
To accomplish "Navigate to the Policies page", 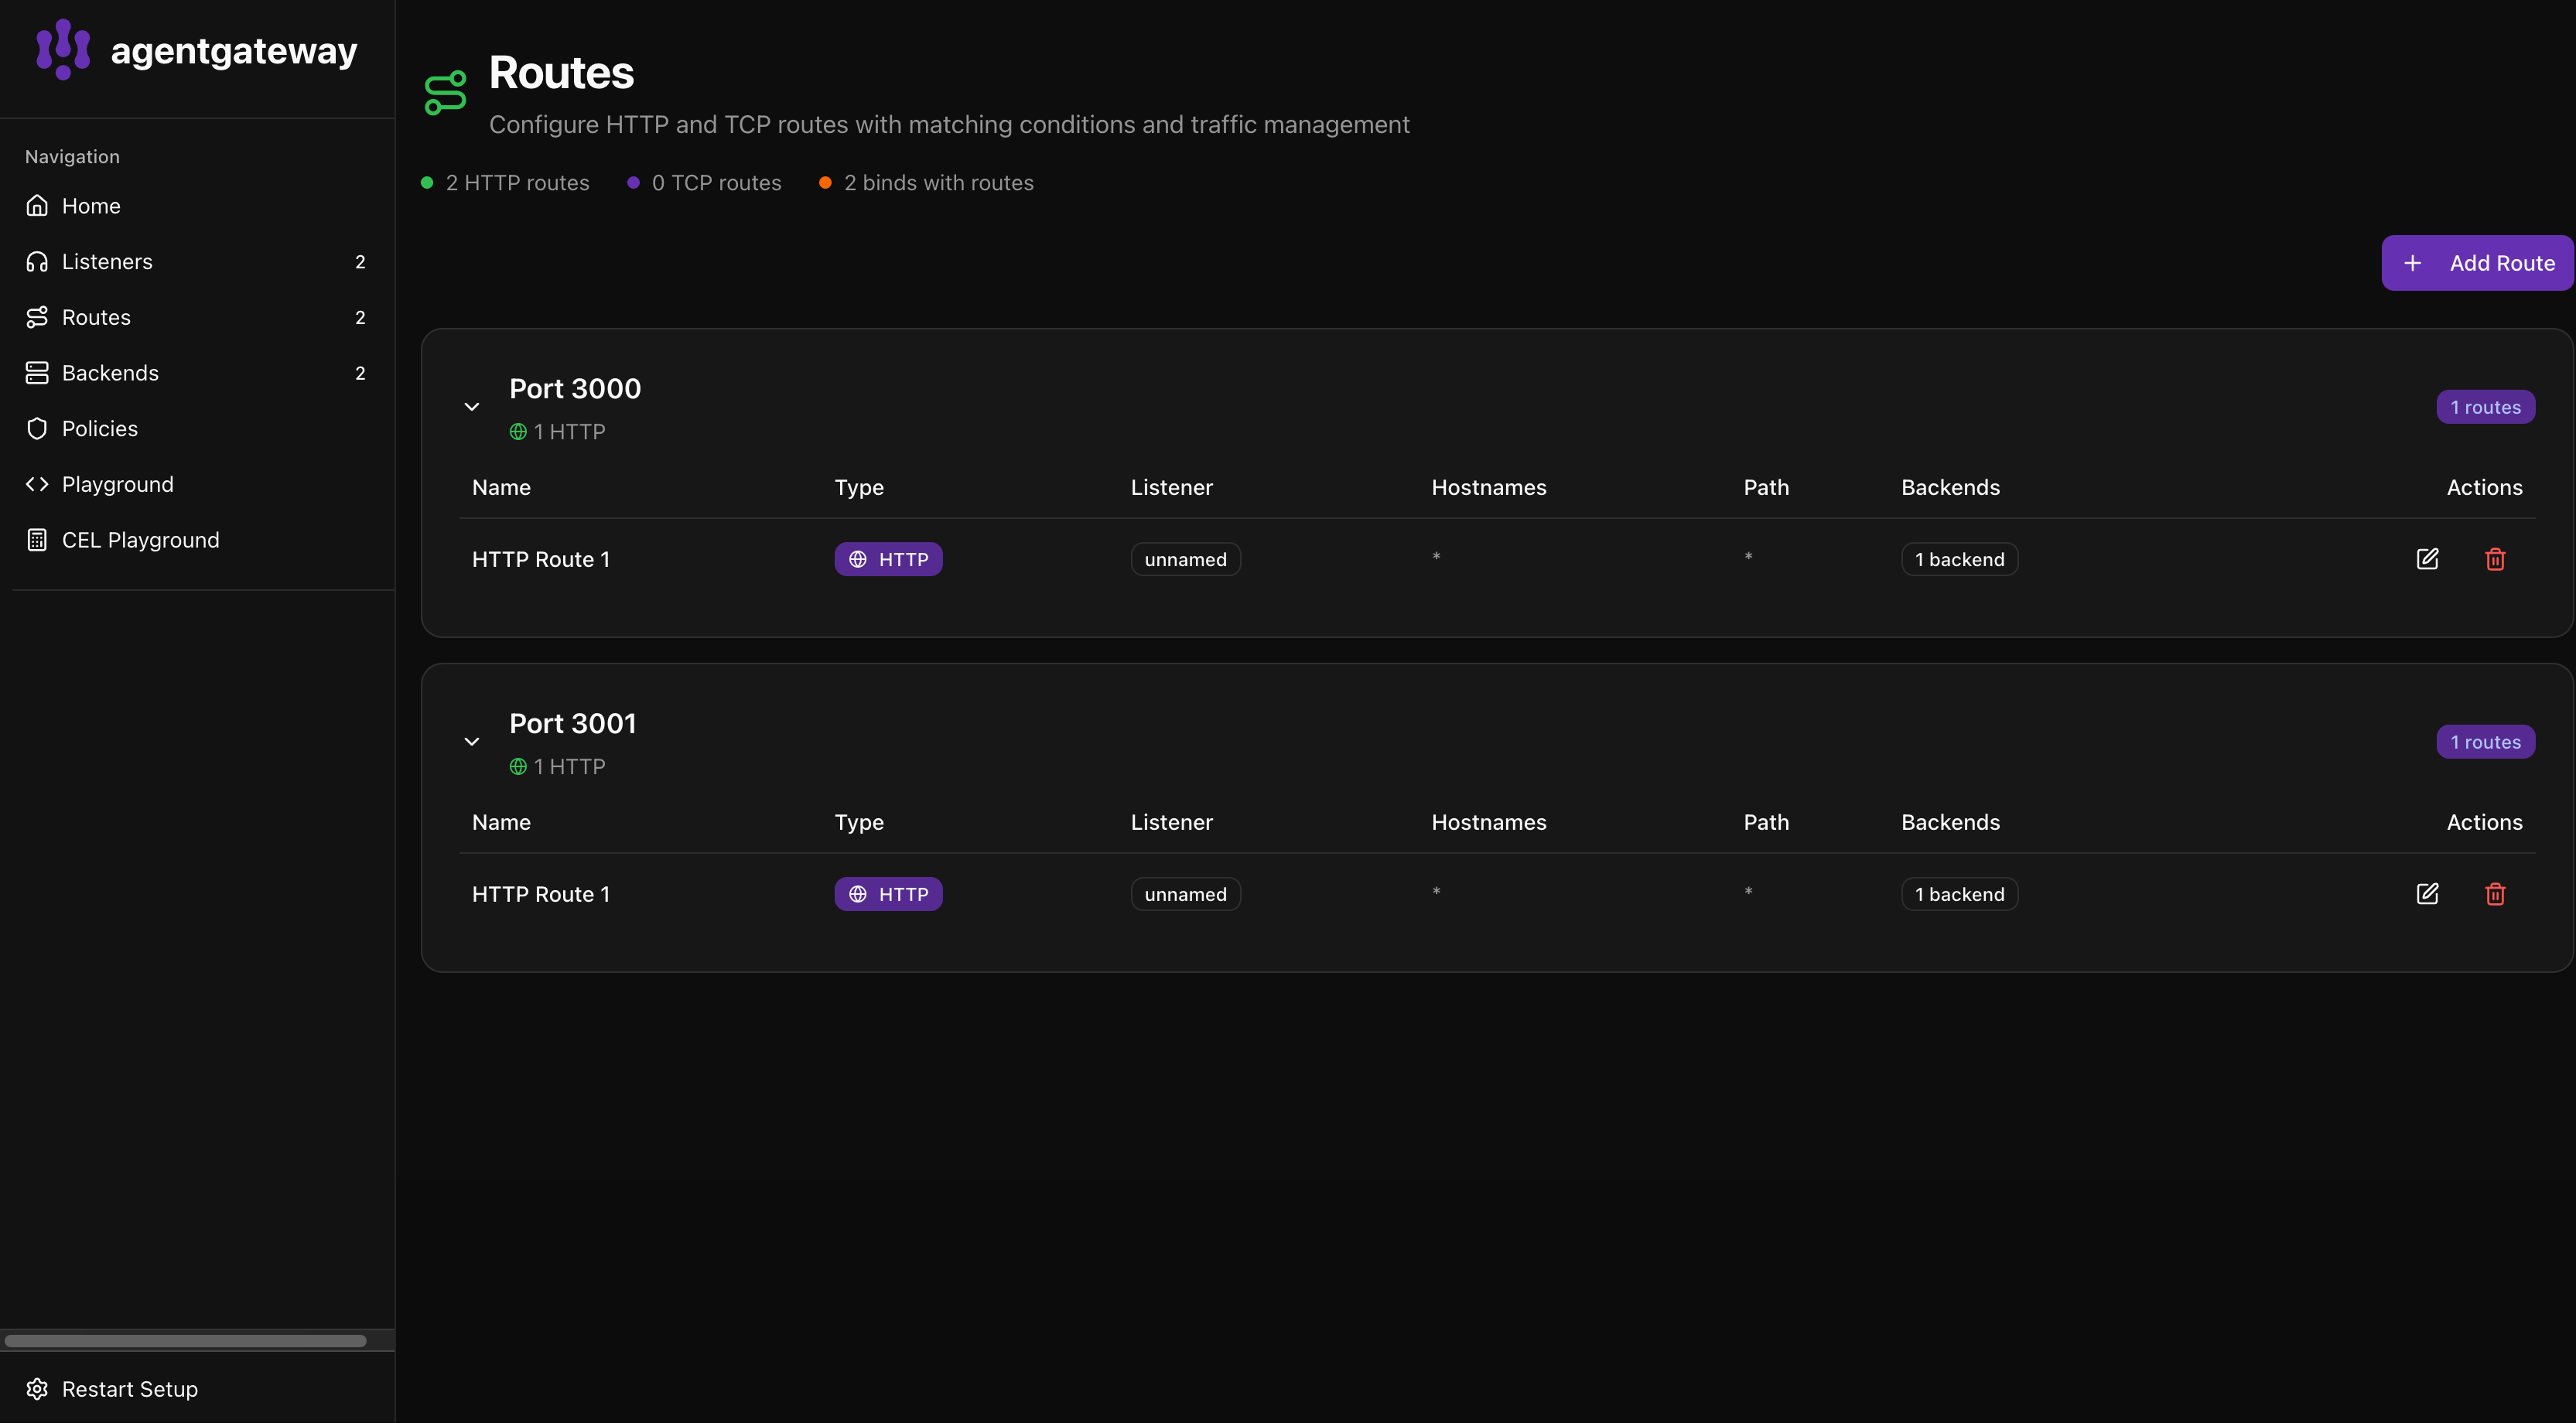I will tap(100, 428).
